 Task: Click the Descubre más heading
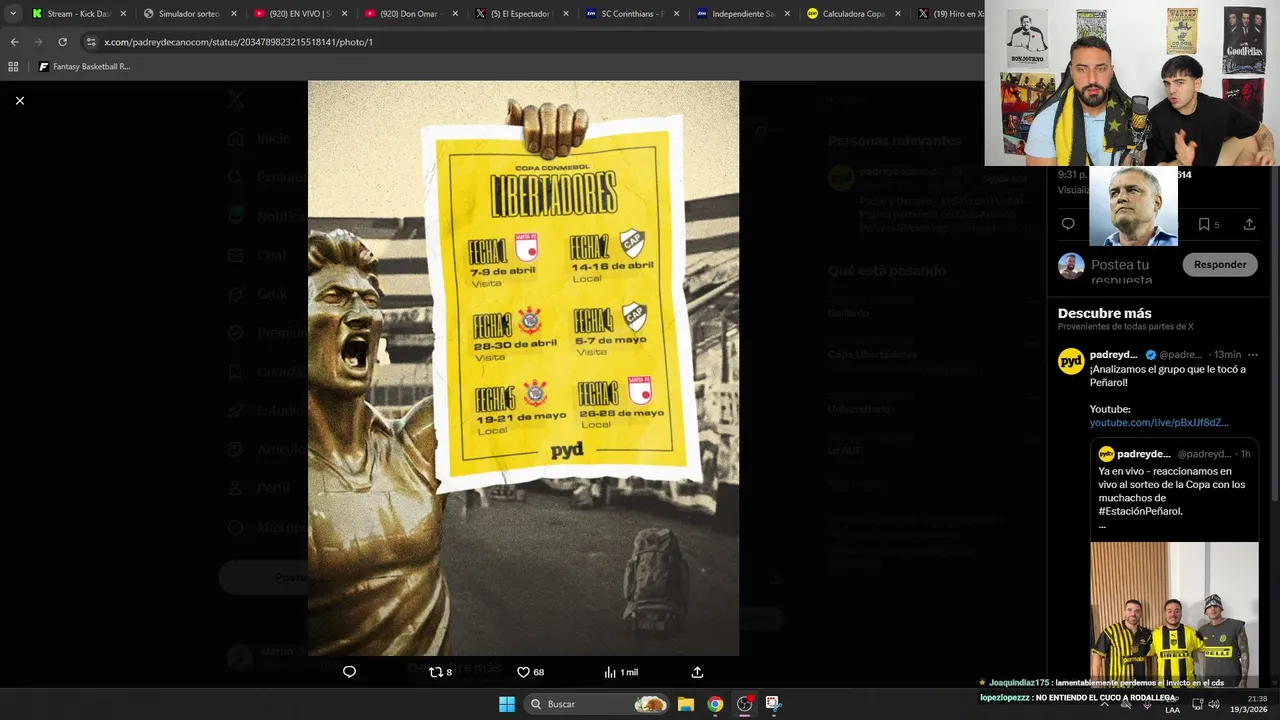pyautogui.click(x=1104, y=313)
